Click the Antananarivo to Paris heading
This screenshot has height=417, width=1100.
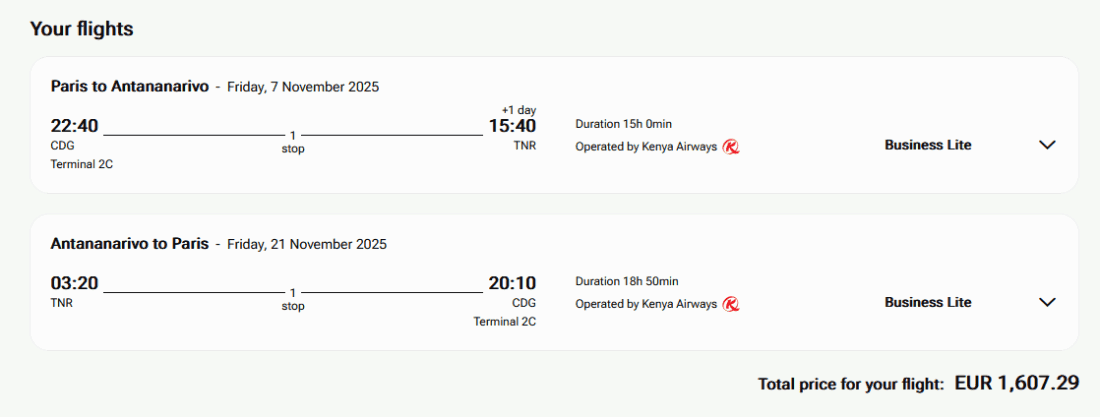(130, 243)
